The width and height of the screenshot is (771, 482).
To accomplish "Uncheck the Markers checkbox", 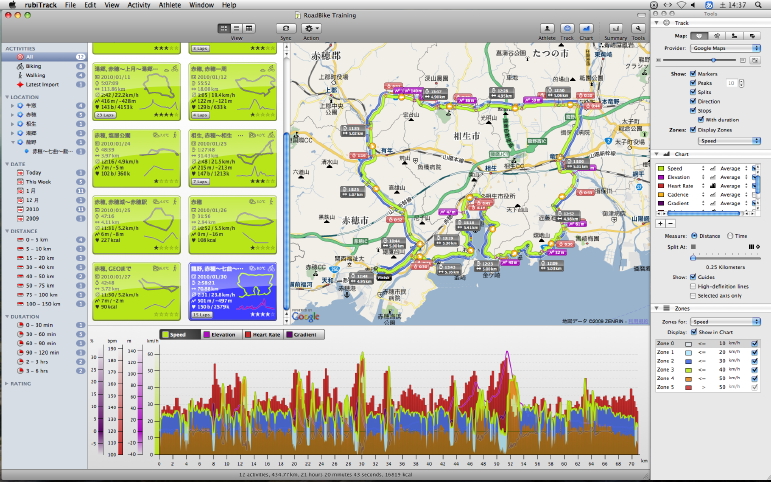I will 693,74.
